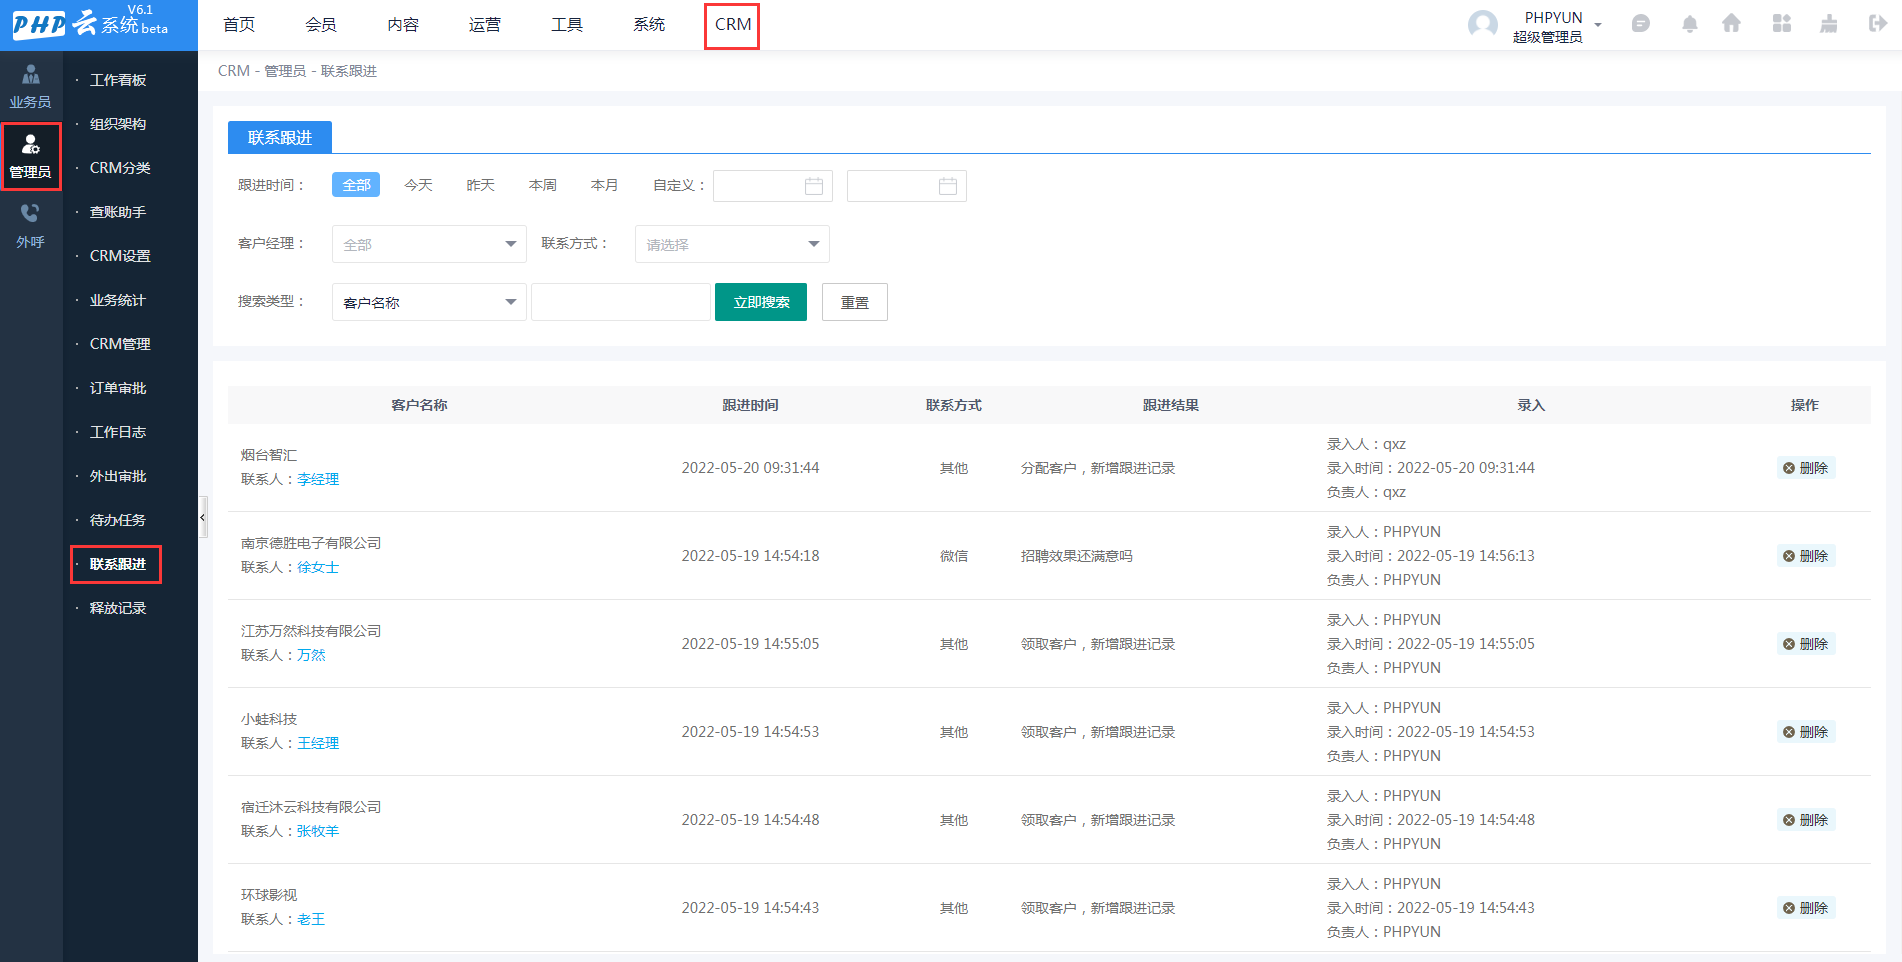The height and width of the screenshot is (962, 1902).
Task: Open calendar for end date field
Action: click(x=948, y=186)
